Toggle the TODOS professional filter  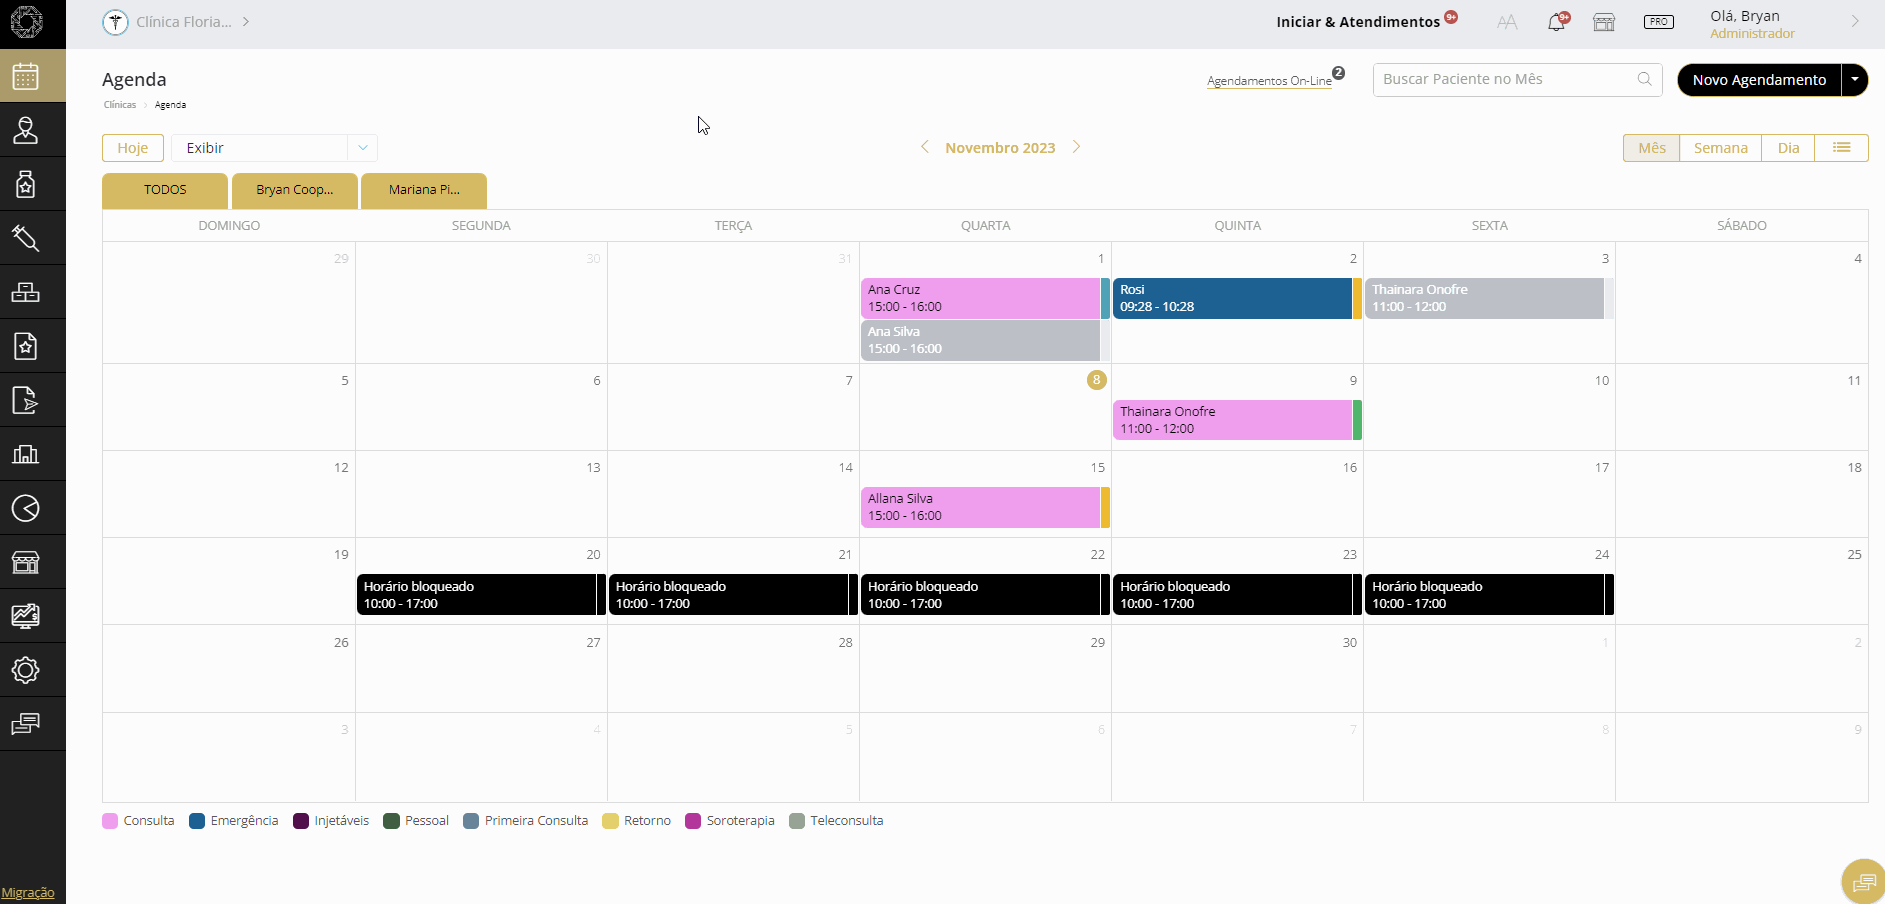(165, 190)
